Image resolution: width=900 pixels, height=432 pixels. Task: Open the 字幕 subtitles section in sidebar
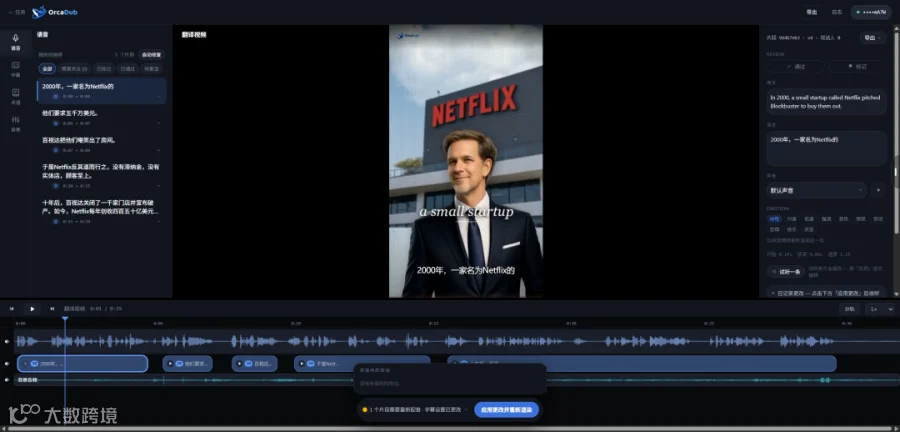[x=15, y=69]
